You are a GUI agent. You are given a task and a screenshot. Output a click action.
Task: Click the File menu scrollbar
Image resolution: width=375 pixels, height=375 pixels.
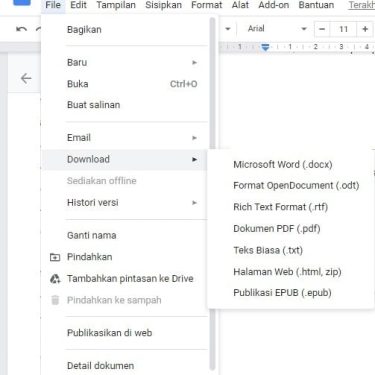click(212, 193)
